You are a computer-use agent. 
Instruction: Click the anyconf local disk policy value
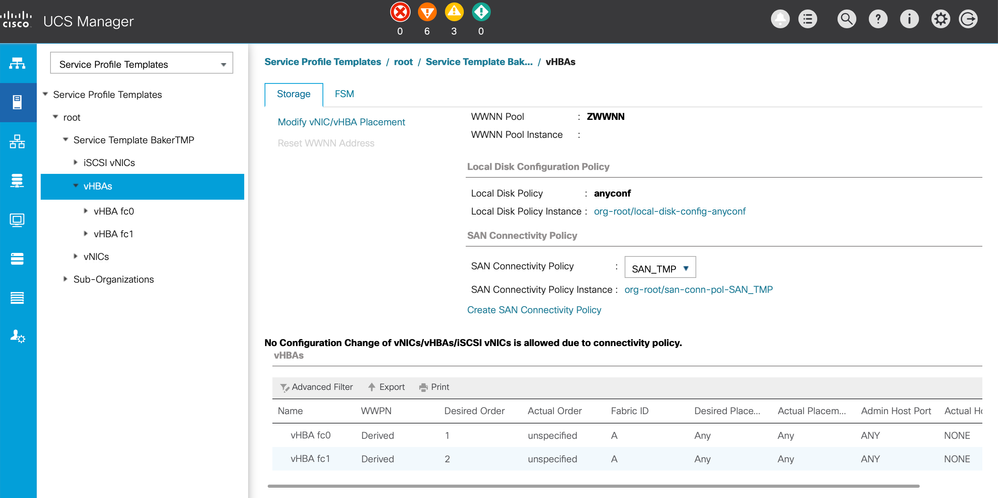[612, 194]
